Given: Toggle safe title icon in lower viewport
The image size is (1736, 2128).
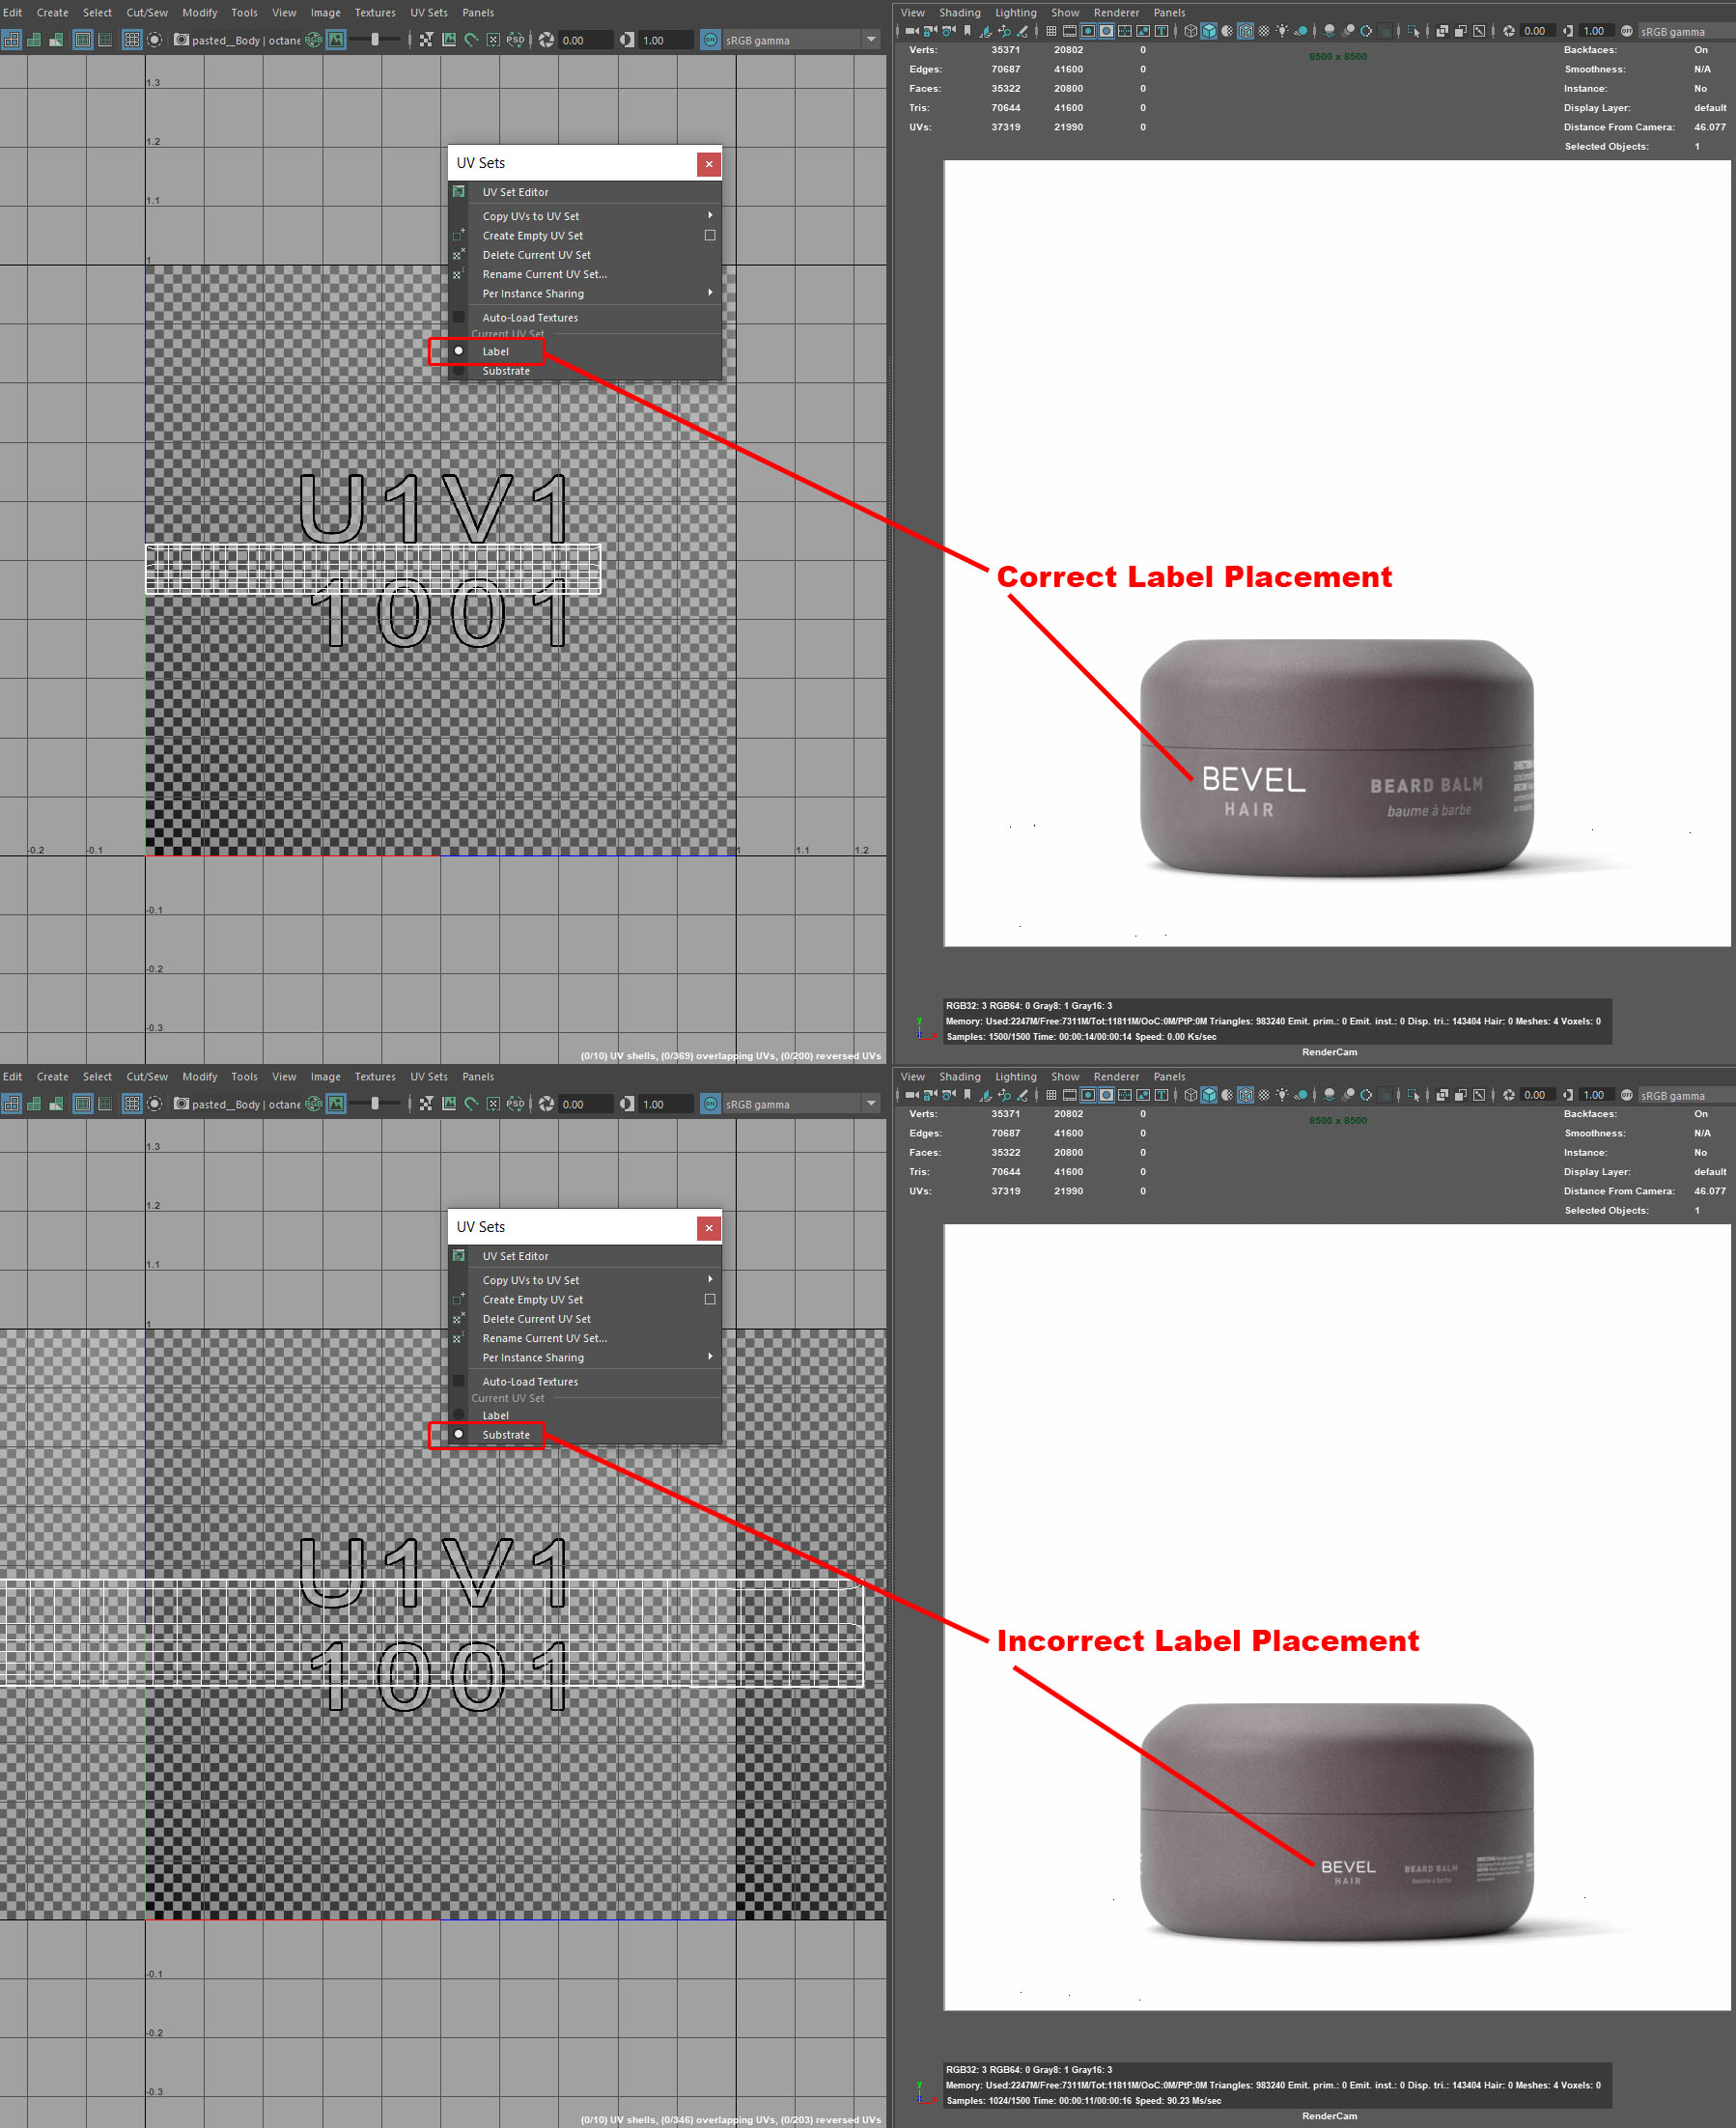Looking at the screenshot, I should pos(1161,1095).
